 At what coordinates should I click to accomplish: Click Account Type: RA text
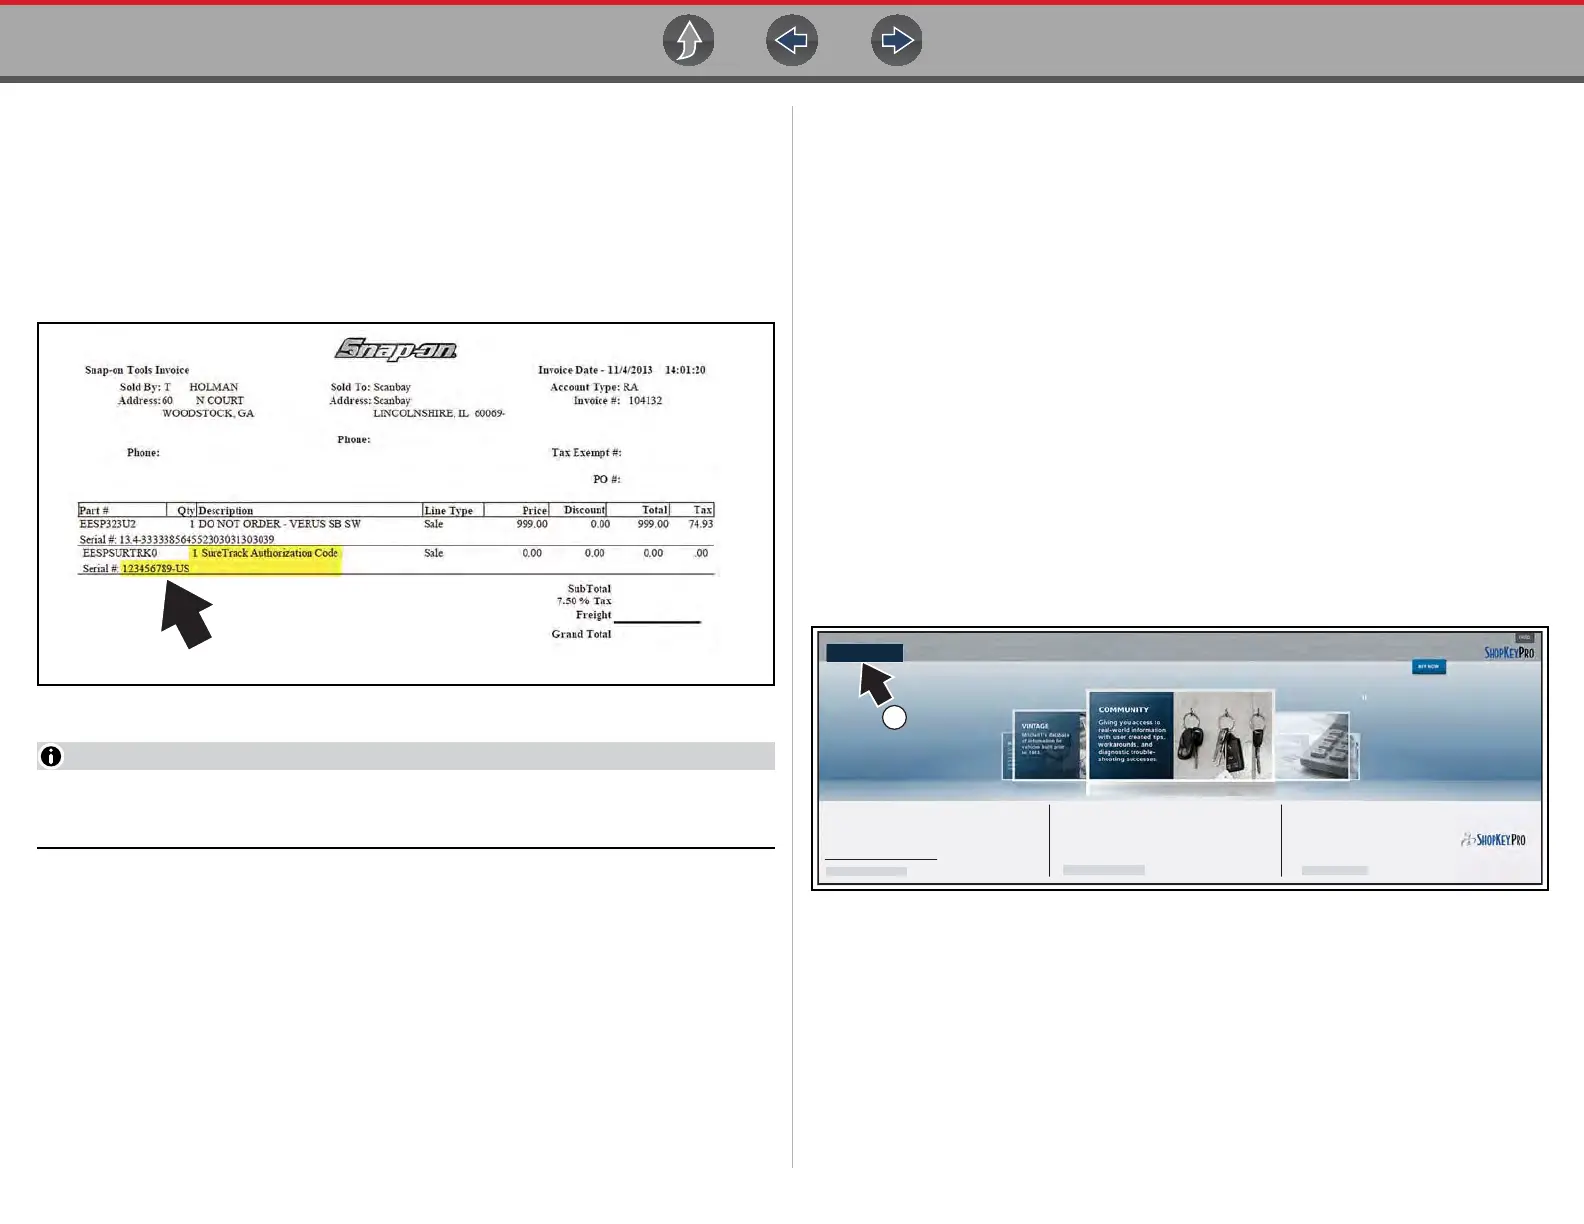click(x=594, y=387)
